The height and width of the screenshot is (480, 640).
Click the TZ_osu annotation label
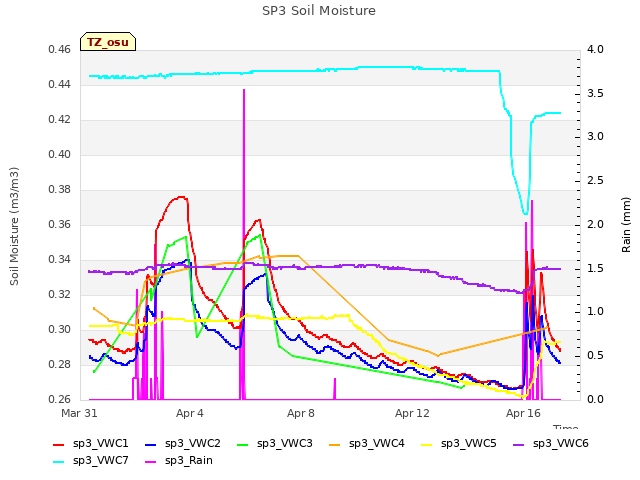point(108,42)
